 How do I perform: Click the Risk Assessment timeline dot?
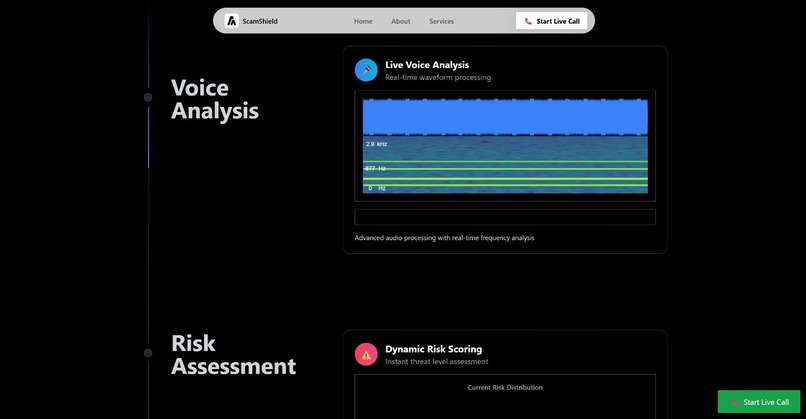(x=148, y=353)
